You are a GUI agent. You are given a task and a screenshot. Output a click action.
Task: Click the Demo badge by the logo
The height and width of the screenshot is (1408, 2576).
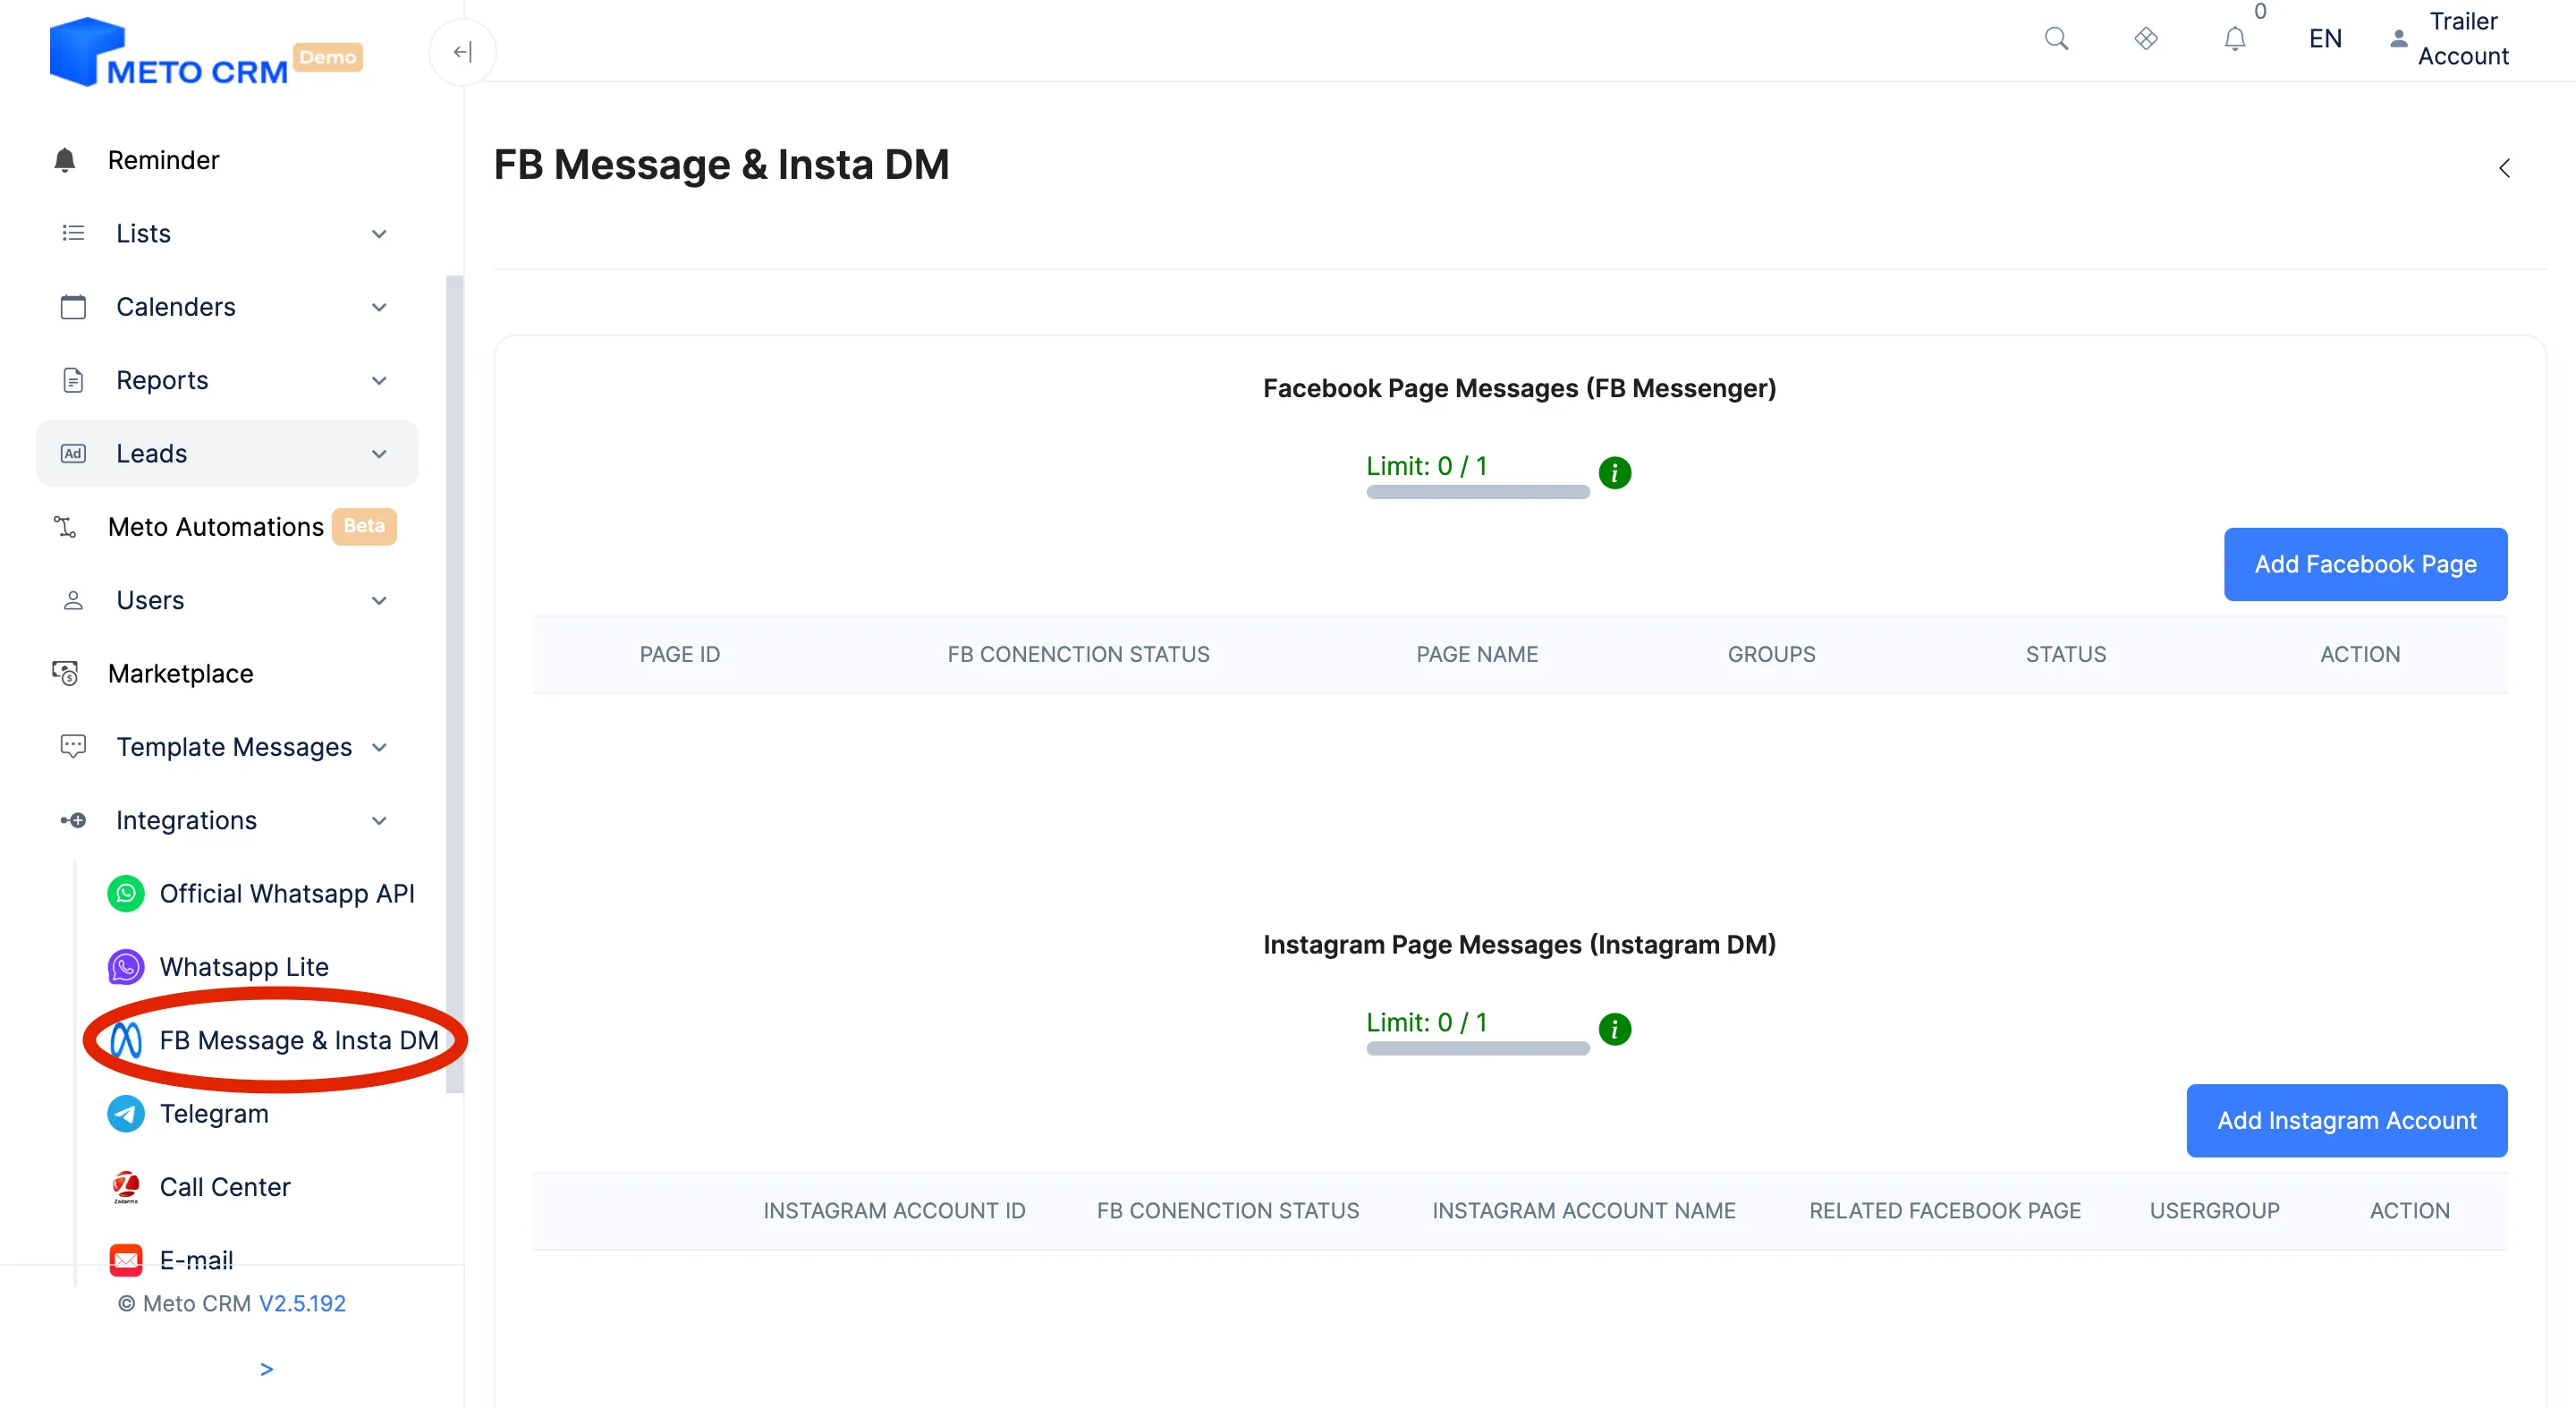point(327,57)
